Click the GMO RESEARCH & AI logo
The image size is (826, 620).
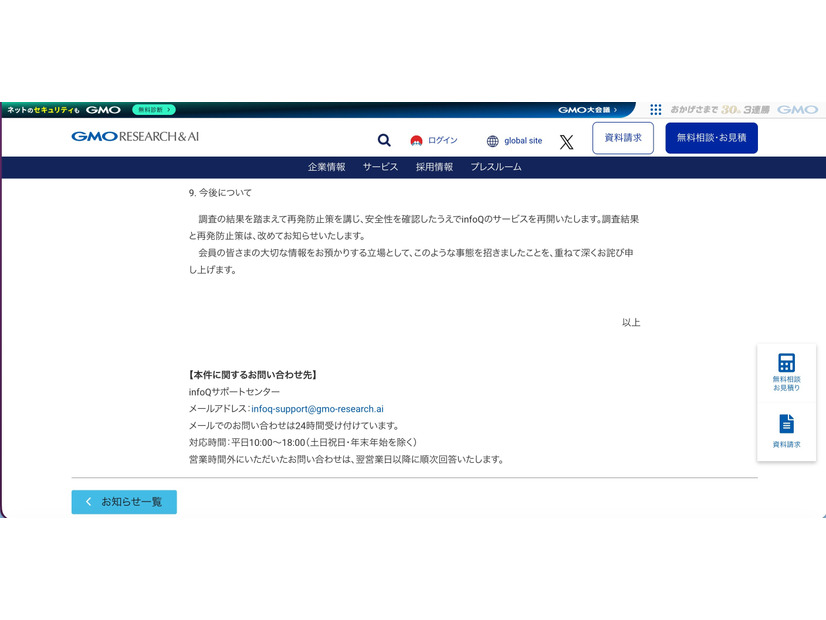(135, 136)
